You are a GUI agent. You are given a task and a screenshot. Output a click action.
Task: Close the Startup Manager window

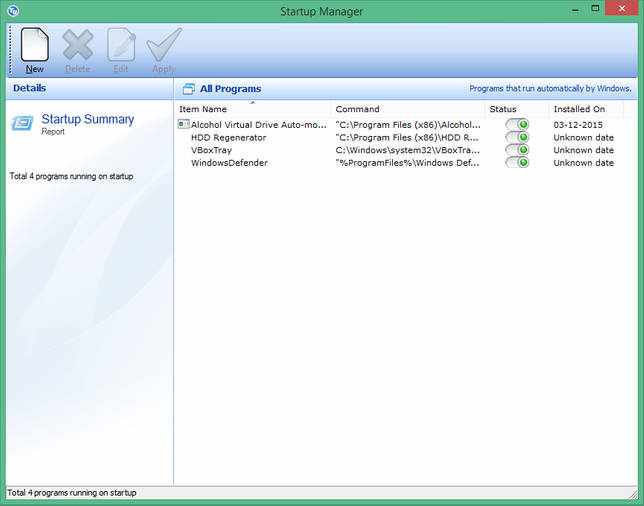pyautogui.click(x=622, y=9)
